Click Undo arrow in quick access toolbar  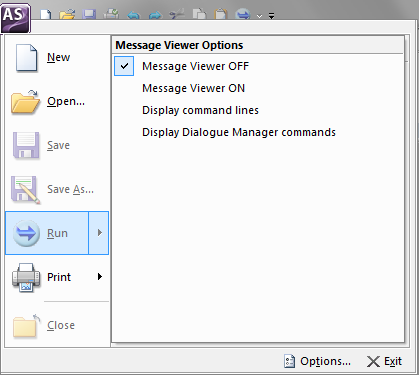pyautogui.click(x=133, y=15)
